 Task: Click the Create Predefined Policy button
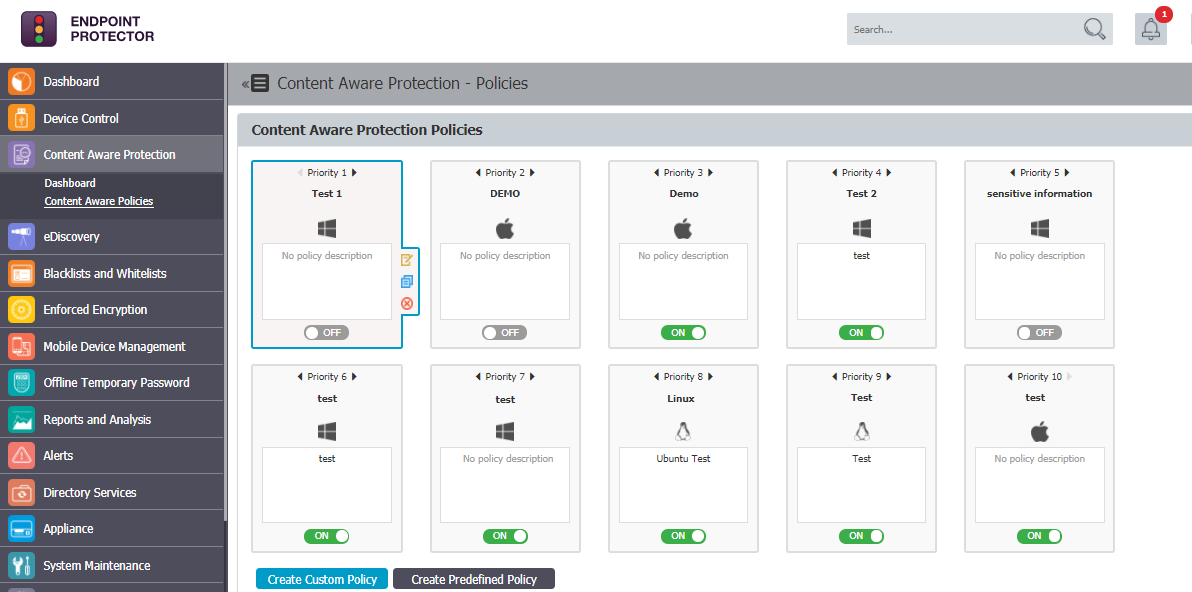pos(473,579)
